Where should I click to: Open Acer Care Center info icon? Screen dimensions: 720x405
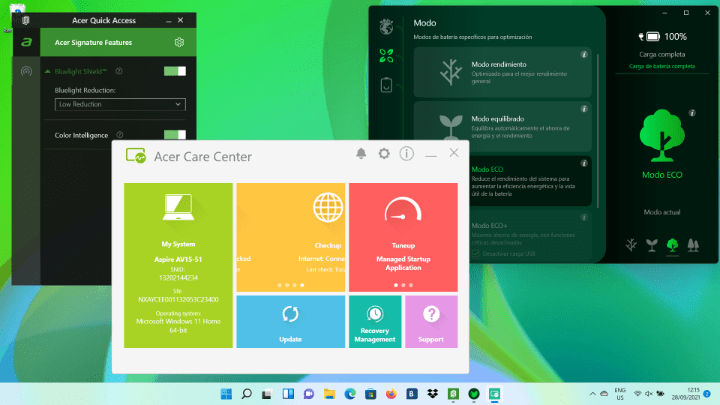(x=406, y=153)
